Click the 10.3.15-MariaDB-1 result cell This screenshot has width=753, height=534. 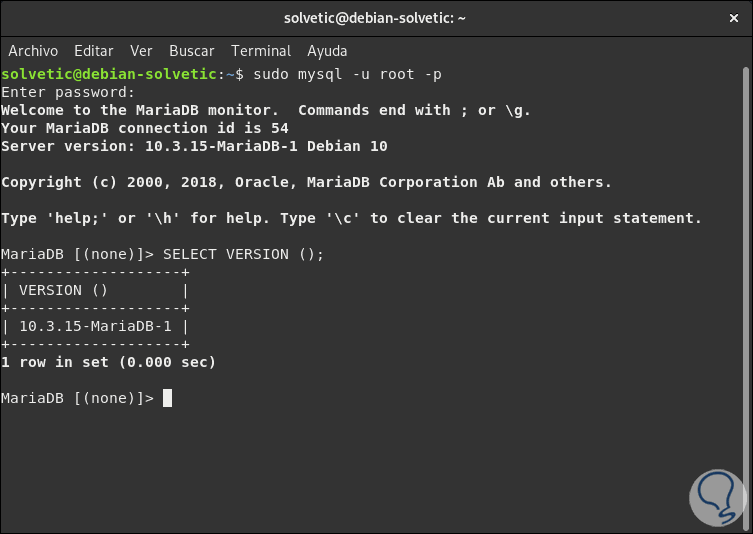point(95,326)
